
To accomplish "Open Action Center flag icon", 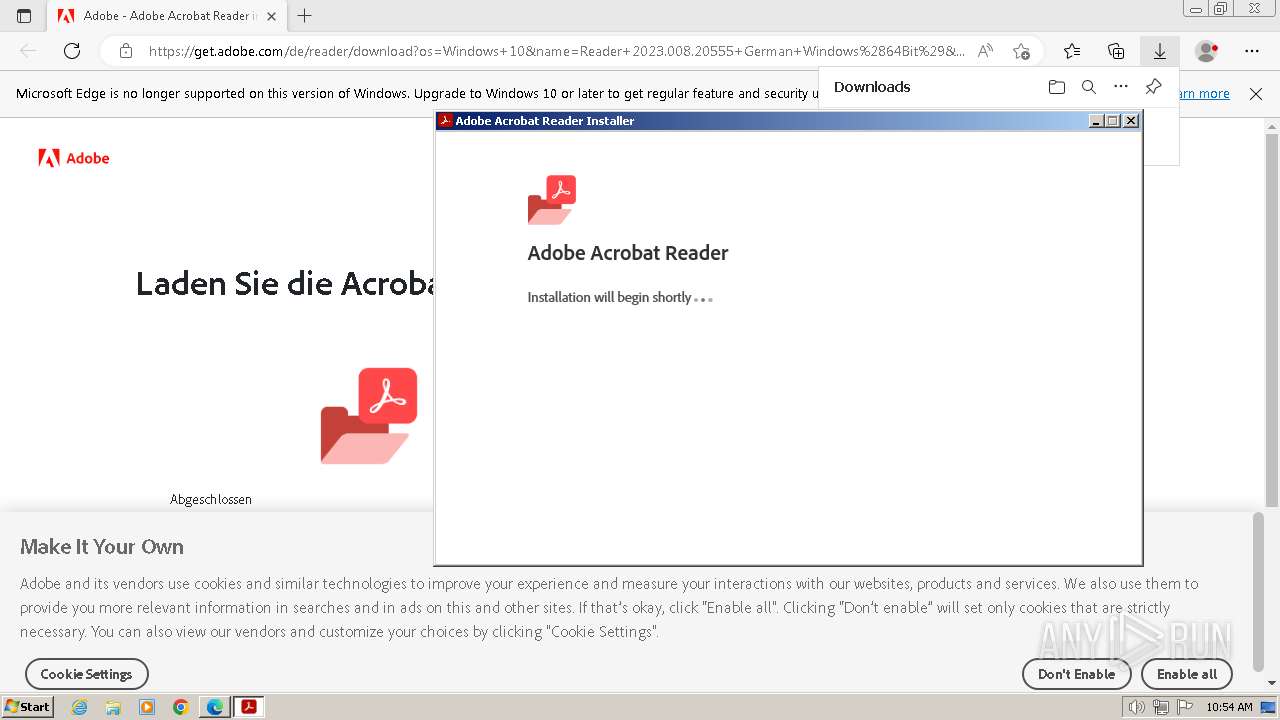I will click(x=1184, y=707).
